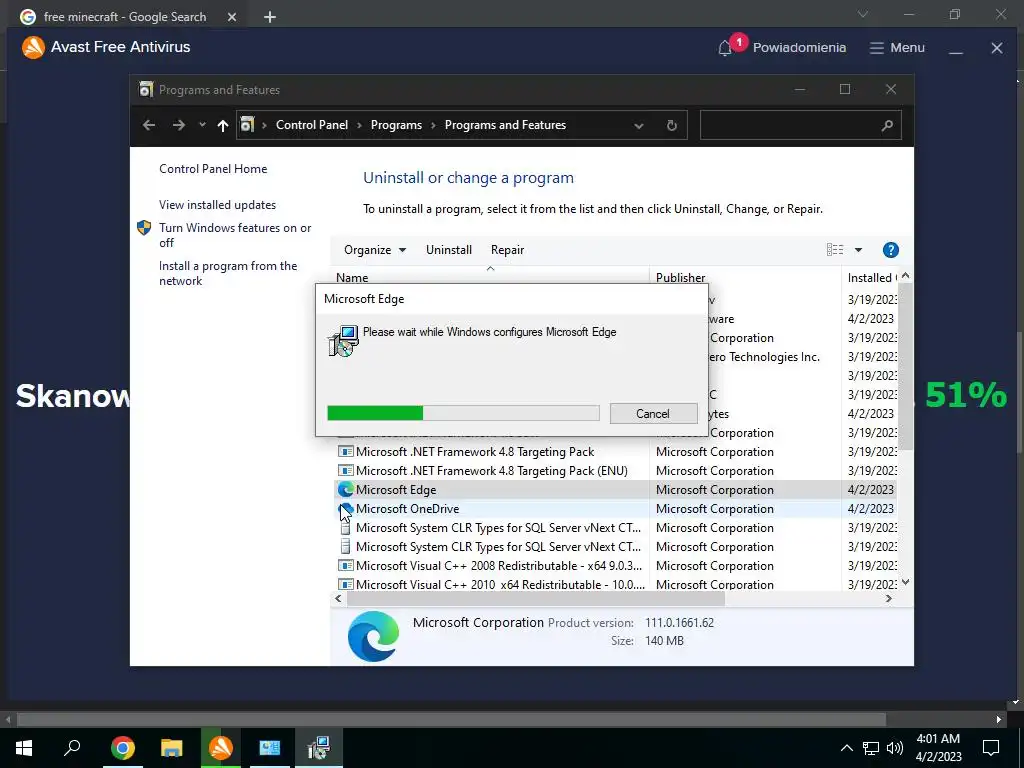The image size is (1024, 768).
Task: Open the taskbar clock and date
Action: pyautogui.click(x=938, y=748)
